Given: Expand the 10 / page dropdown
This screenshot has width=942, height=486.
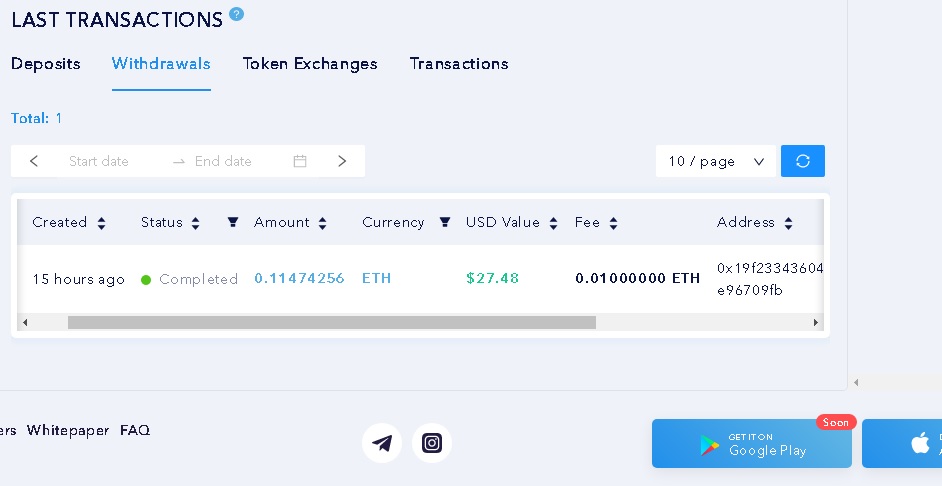Looking at the screenshot, I should pyautogui.click(x=716, y=161).
